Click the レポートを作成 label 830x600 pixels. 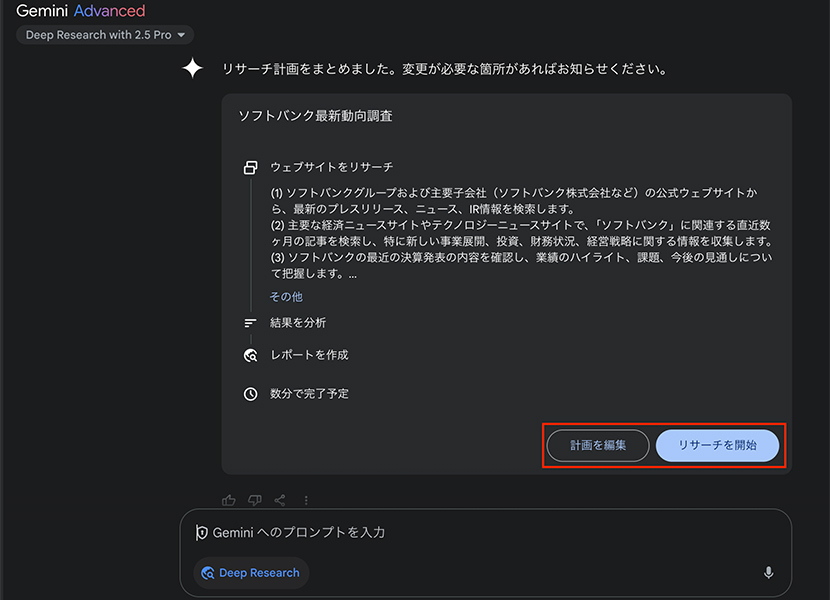[310, 355]
